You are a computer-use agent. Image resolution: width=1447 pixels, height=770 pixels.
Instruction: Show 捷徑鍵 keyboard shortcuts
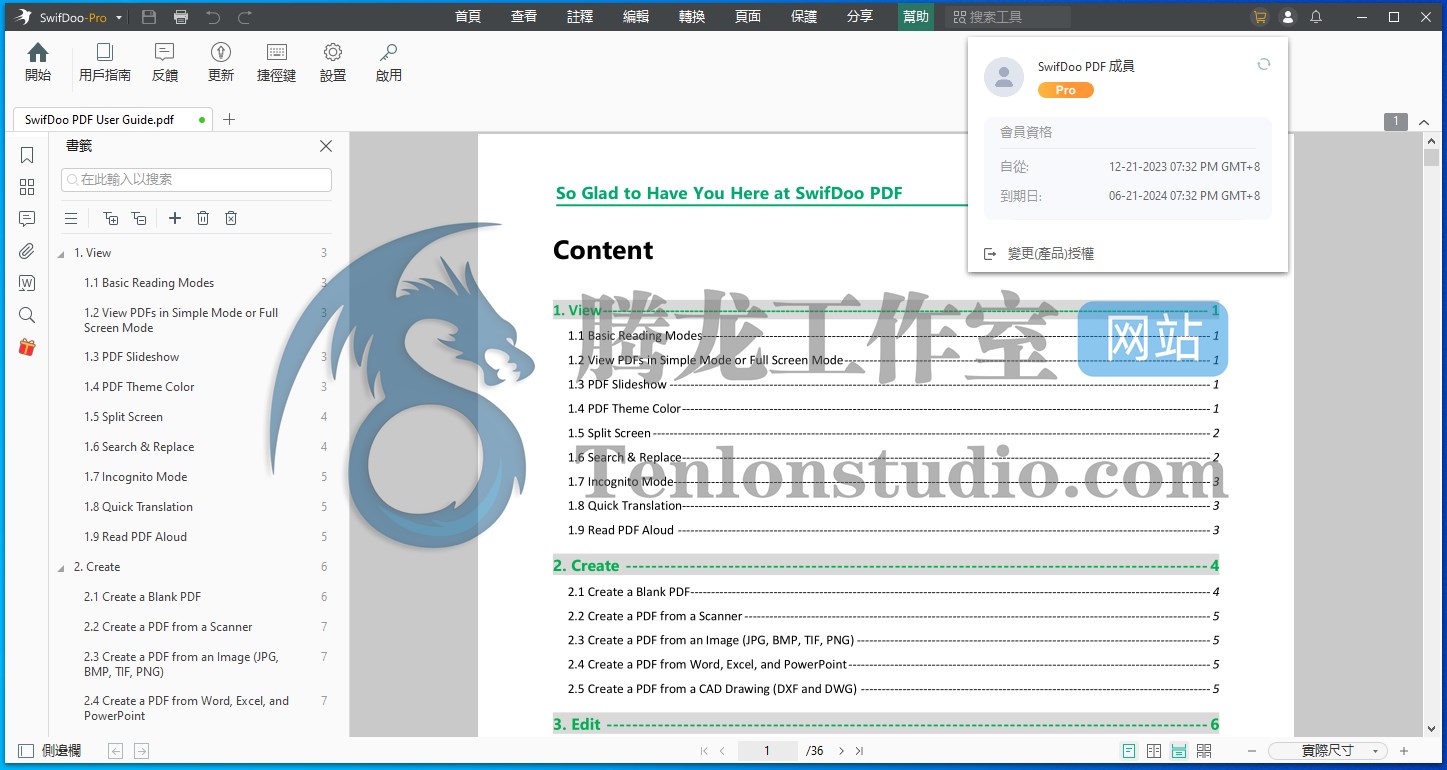(277, 62)
